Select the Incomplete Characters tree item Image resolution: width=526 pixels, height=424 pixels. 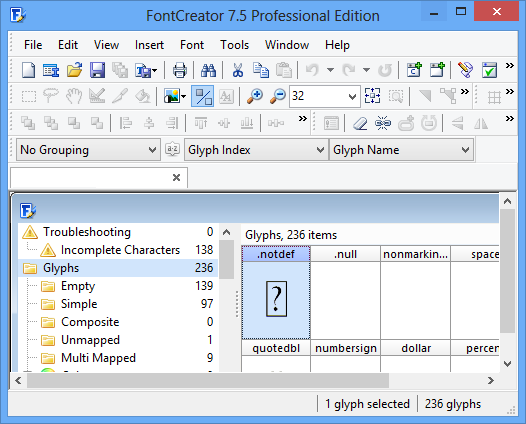(x=118, y=250)
